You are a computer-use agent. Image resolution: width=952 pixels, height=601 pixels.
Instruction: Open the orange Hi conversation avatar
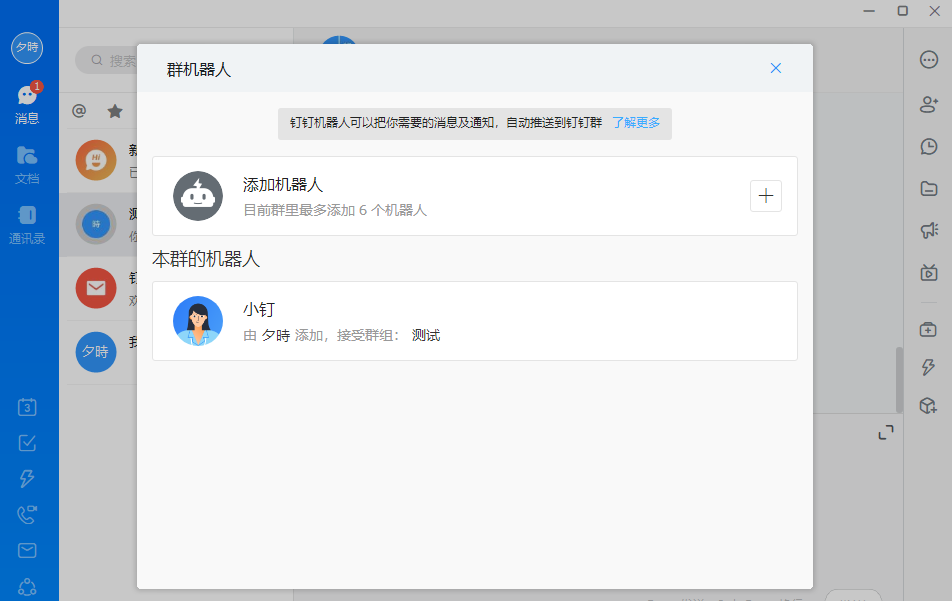pyautogui.click(x=96, y=160)
